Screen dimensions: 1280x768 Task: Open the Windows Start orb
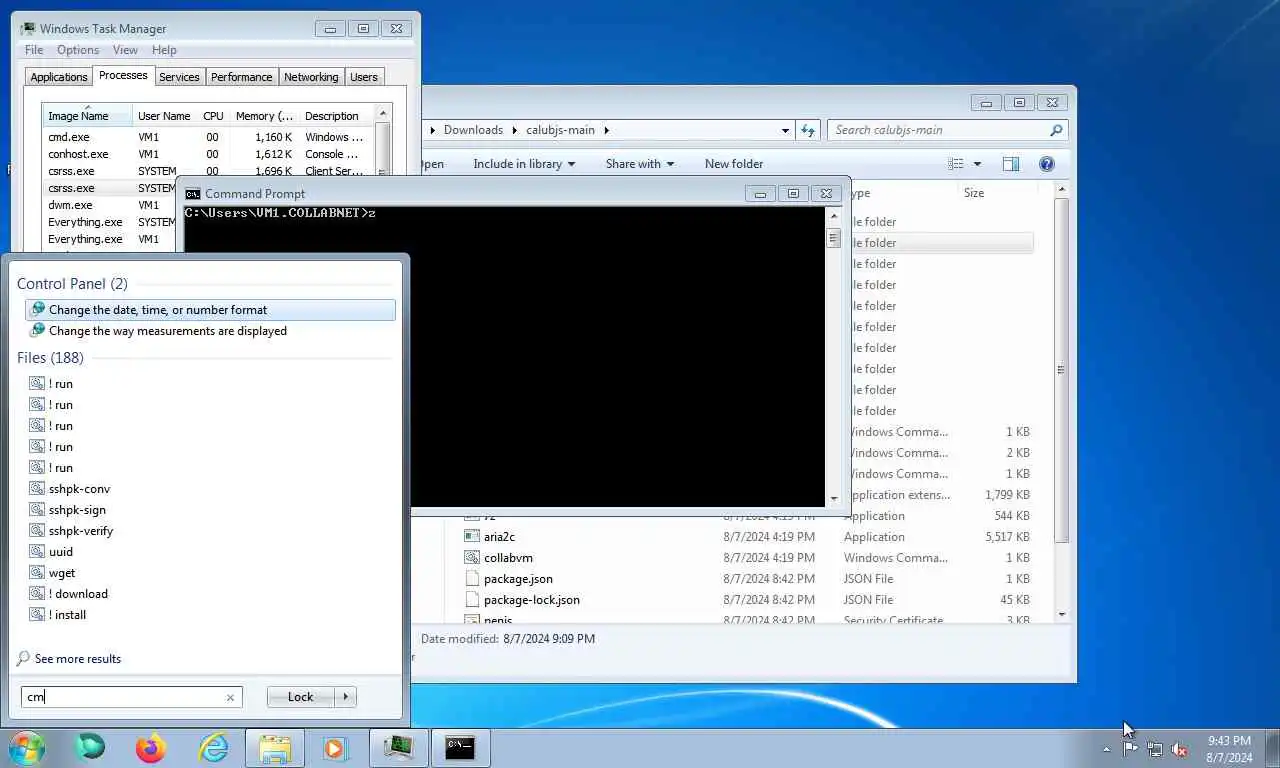[27, 748]
